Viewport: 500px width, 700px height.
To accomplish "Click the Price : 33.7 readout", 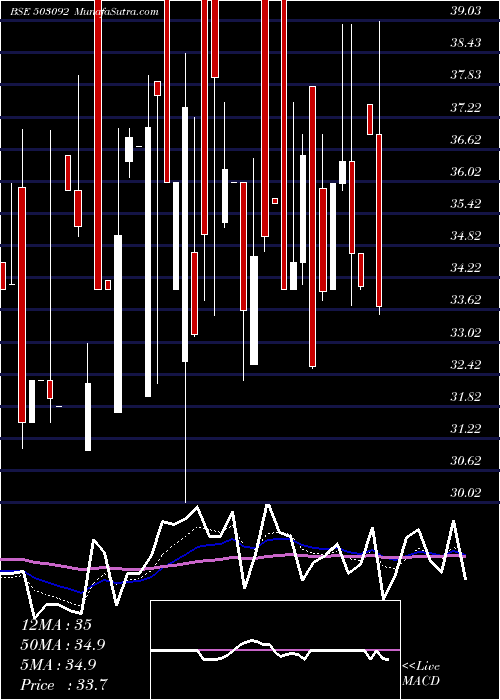I will click(64, 685).
